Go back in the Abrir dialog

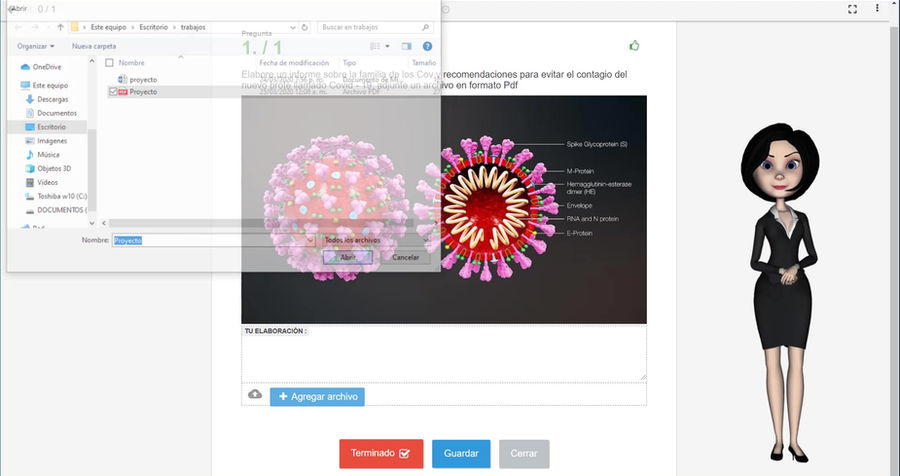pos(18,27)
